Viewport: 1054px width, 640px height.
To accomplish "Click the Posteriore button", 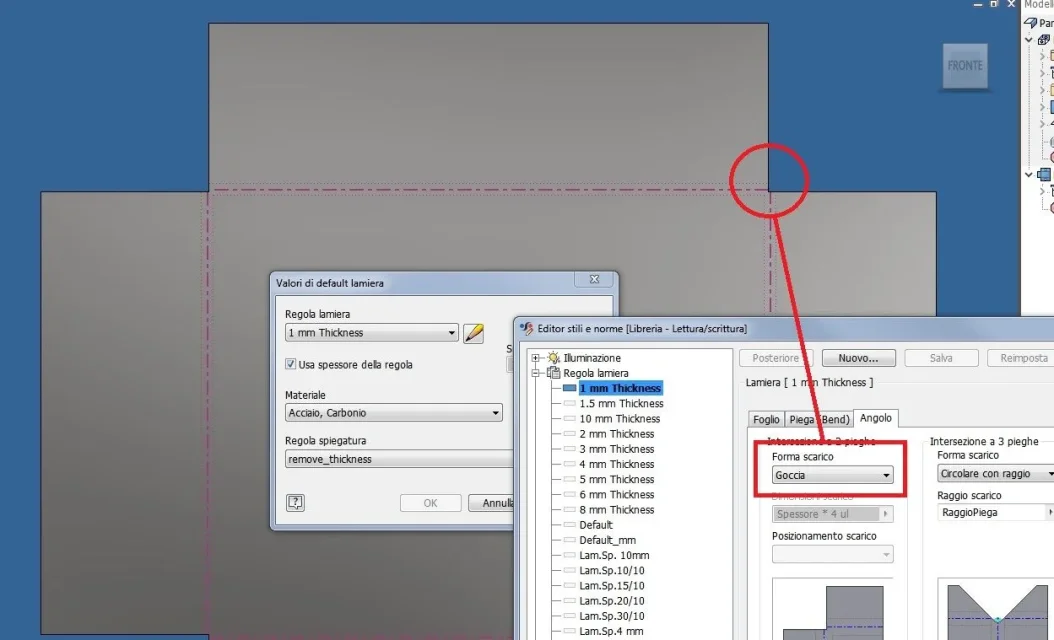I will click(776, 358).
